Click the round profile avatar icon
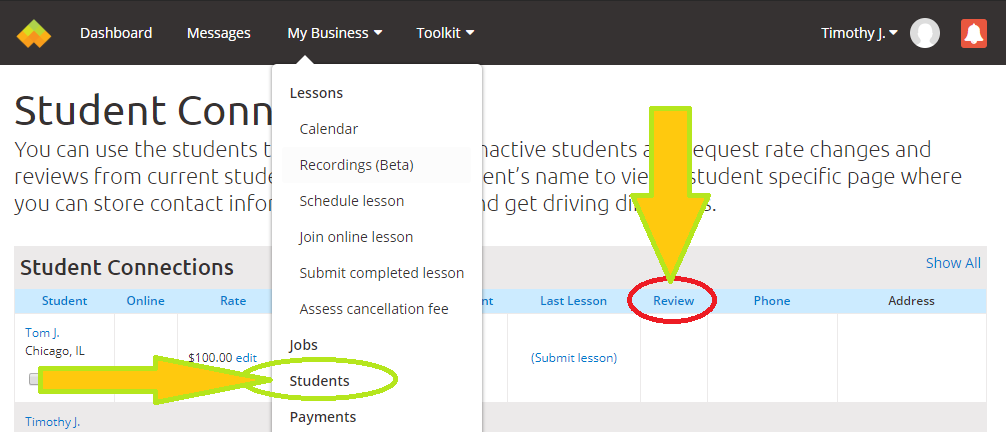Viewport: 1006px width, 432px height. 925,33
